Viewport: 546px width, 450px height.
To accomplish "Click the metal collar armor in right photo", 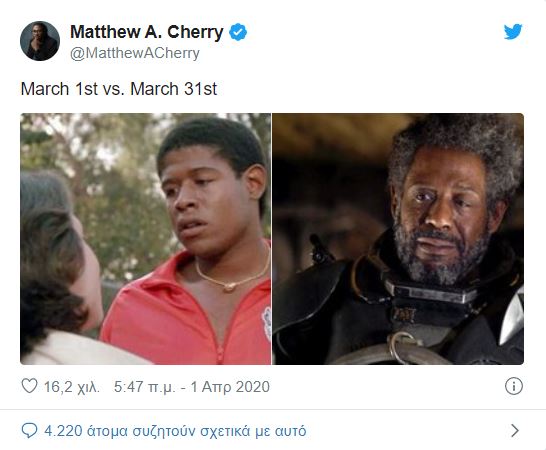I will coord(430,295).
